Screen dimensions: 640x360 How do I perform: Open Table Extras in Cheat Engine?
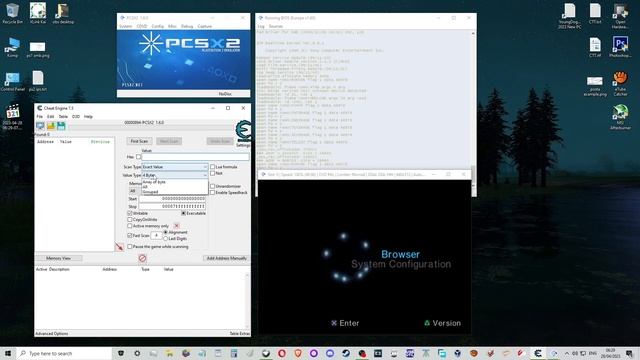coord(240,334)
